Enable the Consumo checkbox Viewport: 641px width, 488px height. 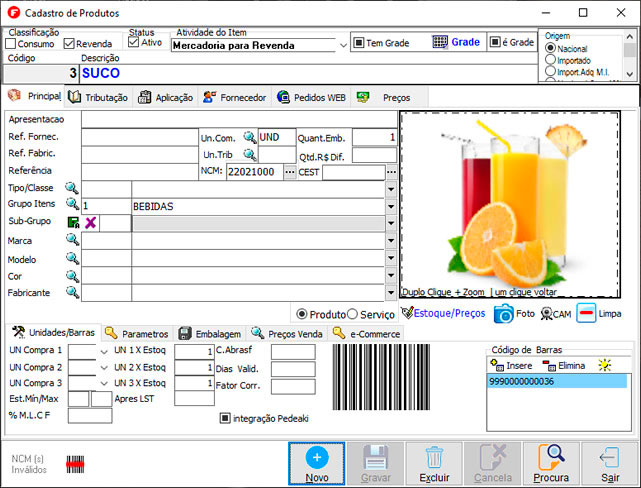coord(11,44)
